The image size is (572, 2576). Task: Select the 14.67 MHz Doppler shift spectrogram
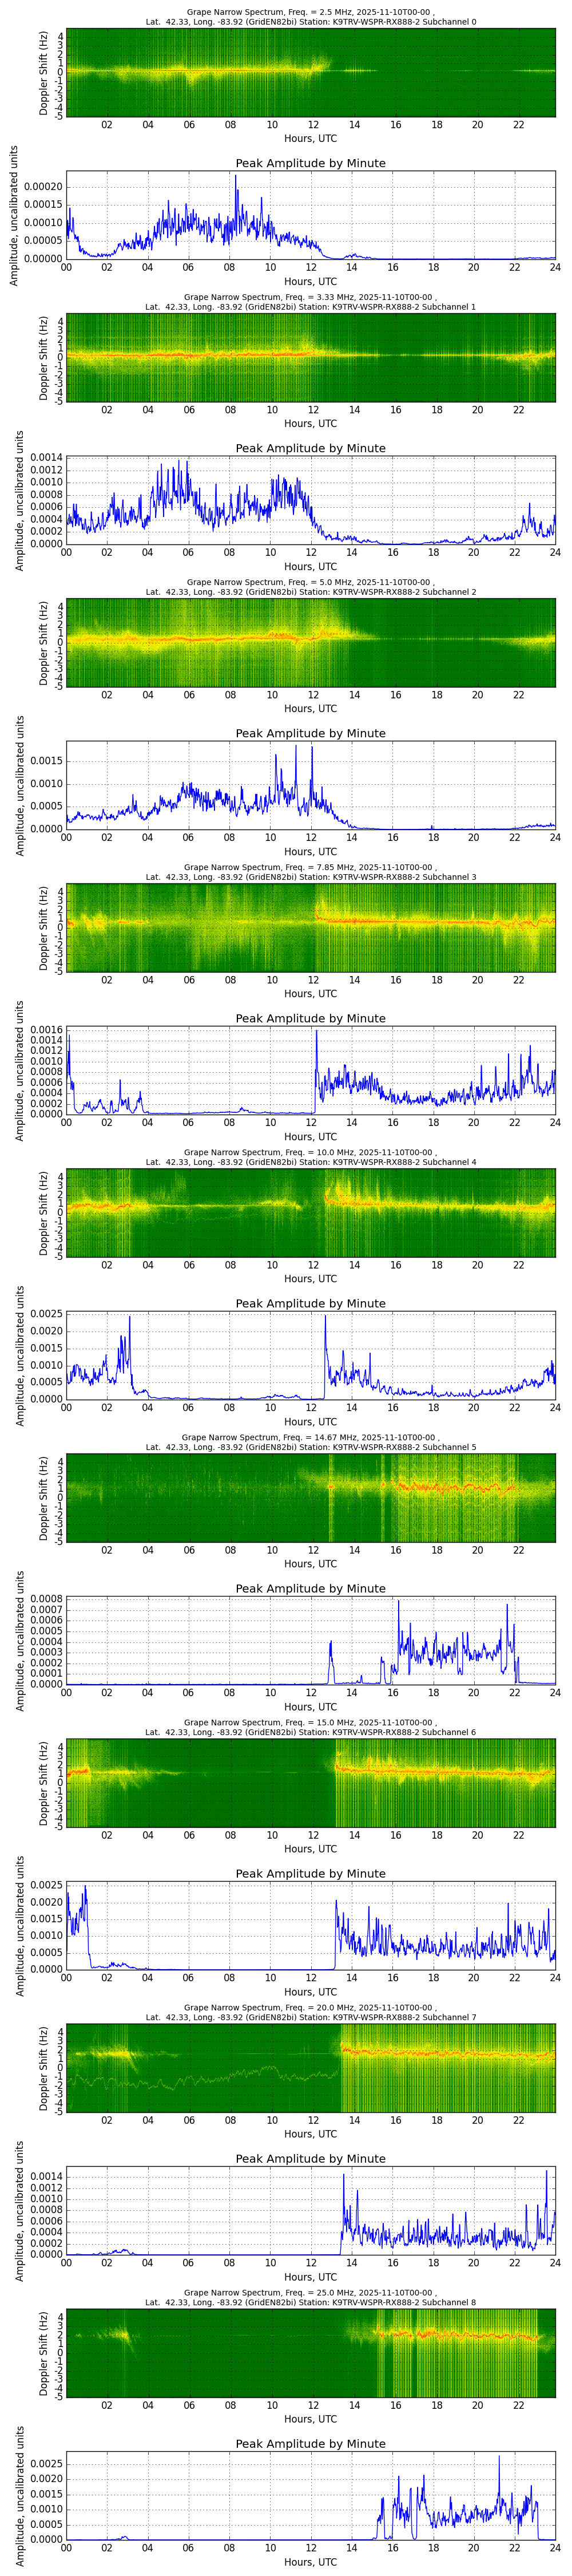tap(311, 1498)
